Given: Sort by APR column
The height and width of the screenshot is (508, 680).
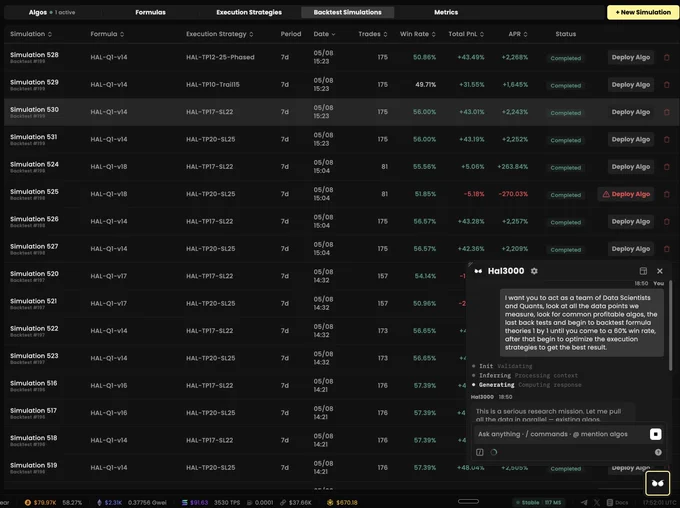Looking at the screenshot, I should pyautogui.click(x=518, y=34).
